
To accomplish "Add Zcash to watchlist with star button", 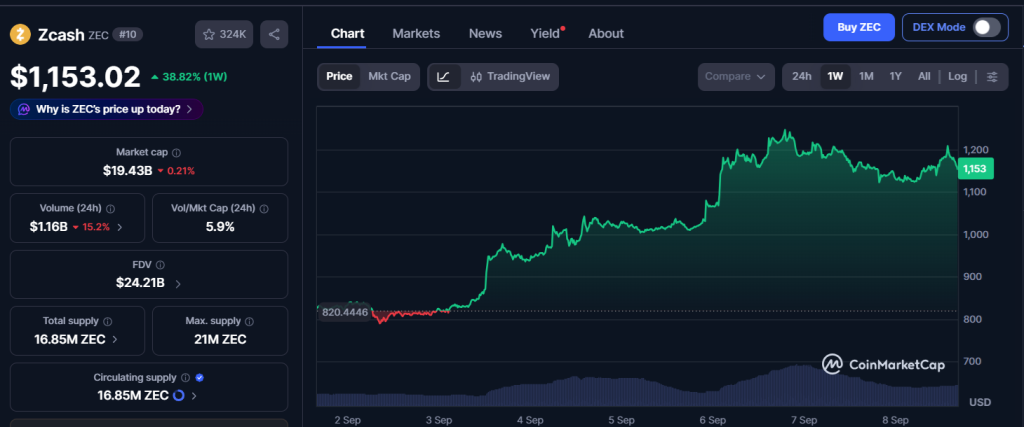I will (x=224, y=35).
